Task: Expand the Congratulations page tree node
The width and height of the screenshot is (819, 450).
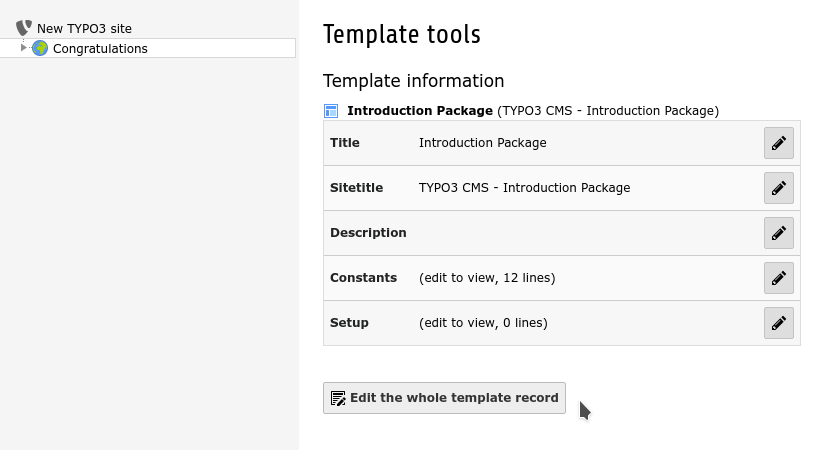Action: point(23,48)
